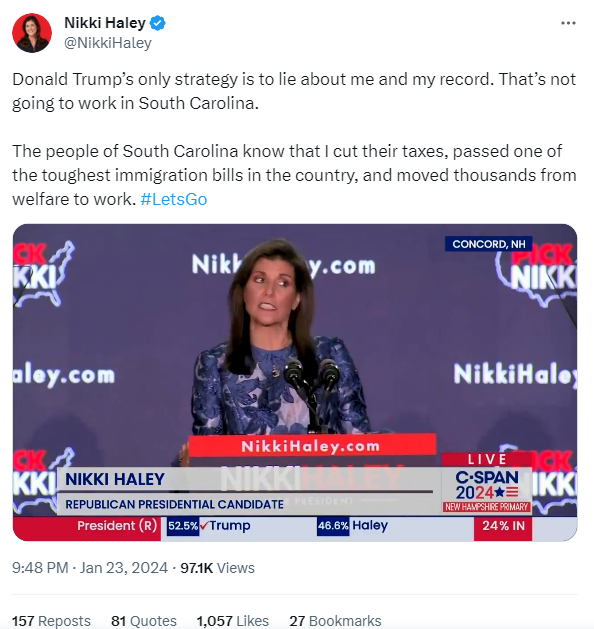Image resolution: width=594 pixels, height=629 pixels.
Task: Open the @NikkiHaley handle link
Action: 108,43
